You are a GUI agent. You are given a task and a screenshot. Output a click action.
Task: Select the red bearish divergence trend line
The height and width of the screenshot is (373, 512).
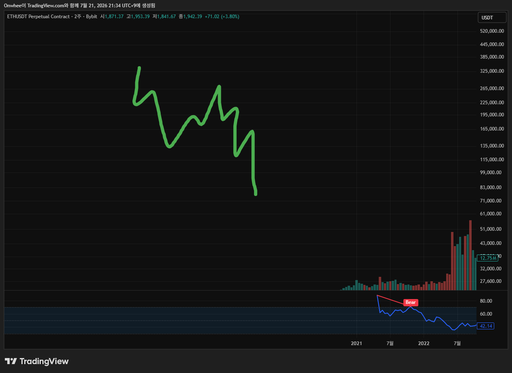[390, 300]
